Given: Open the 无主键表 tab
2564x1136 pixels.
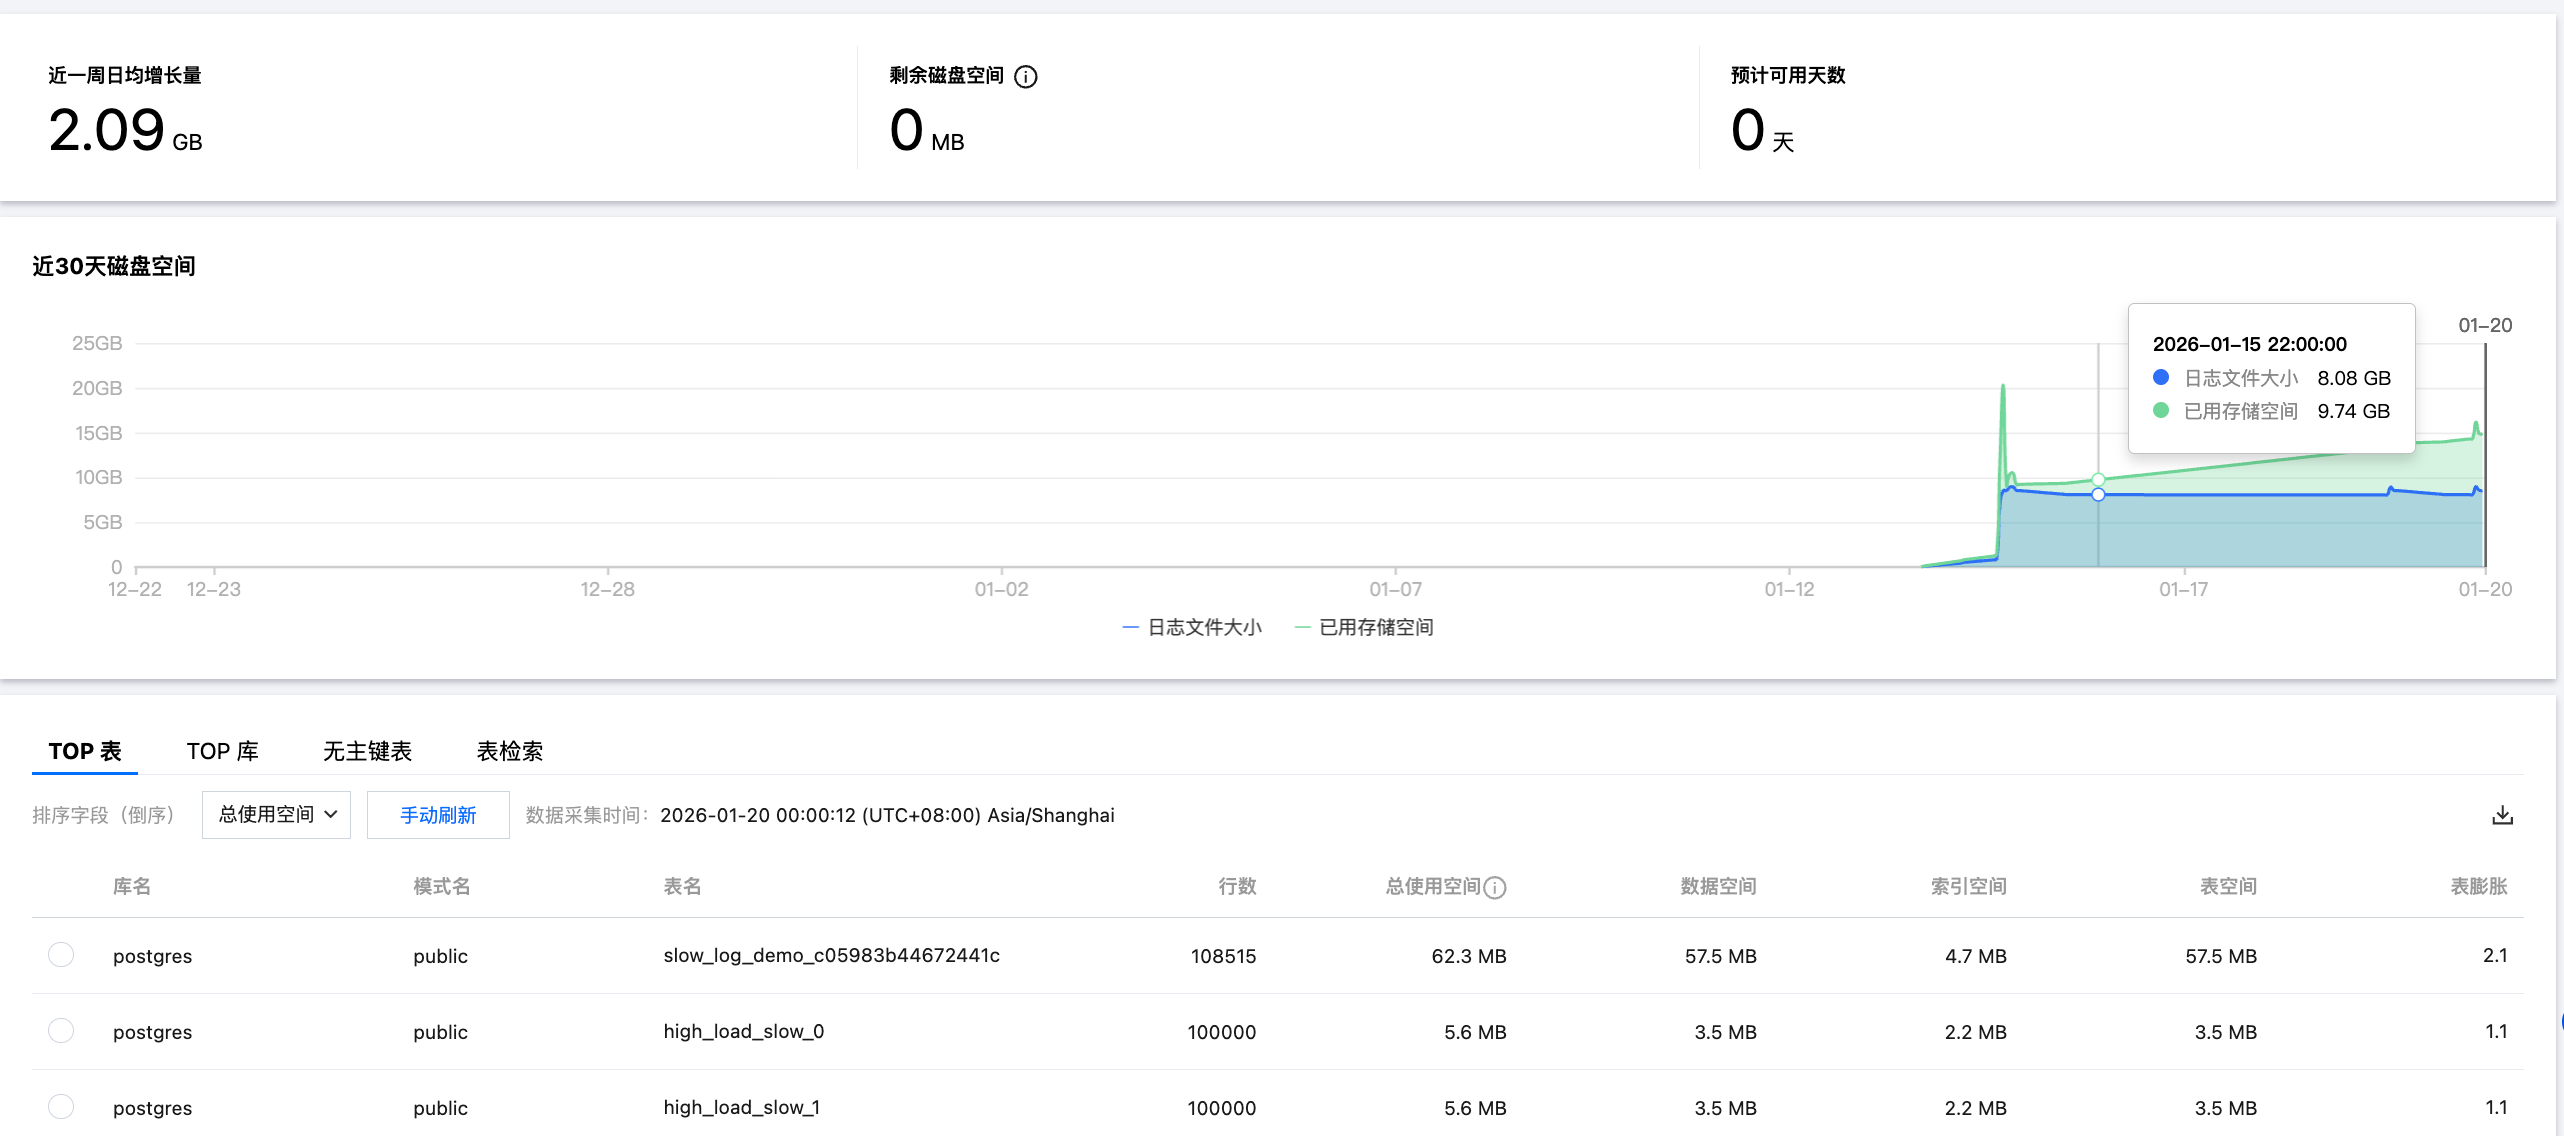Looking at the screenshot, I should coord(367,751).
